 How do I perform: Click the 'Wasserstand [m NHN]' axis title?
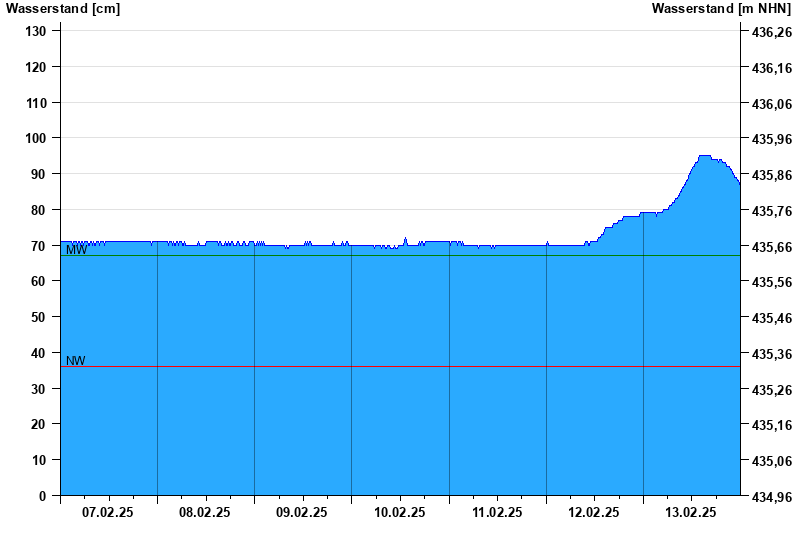point(720,9)
